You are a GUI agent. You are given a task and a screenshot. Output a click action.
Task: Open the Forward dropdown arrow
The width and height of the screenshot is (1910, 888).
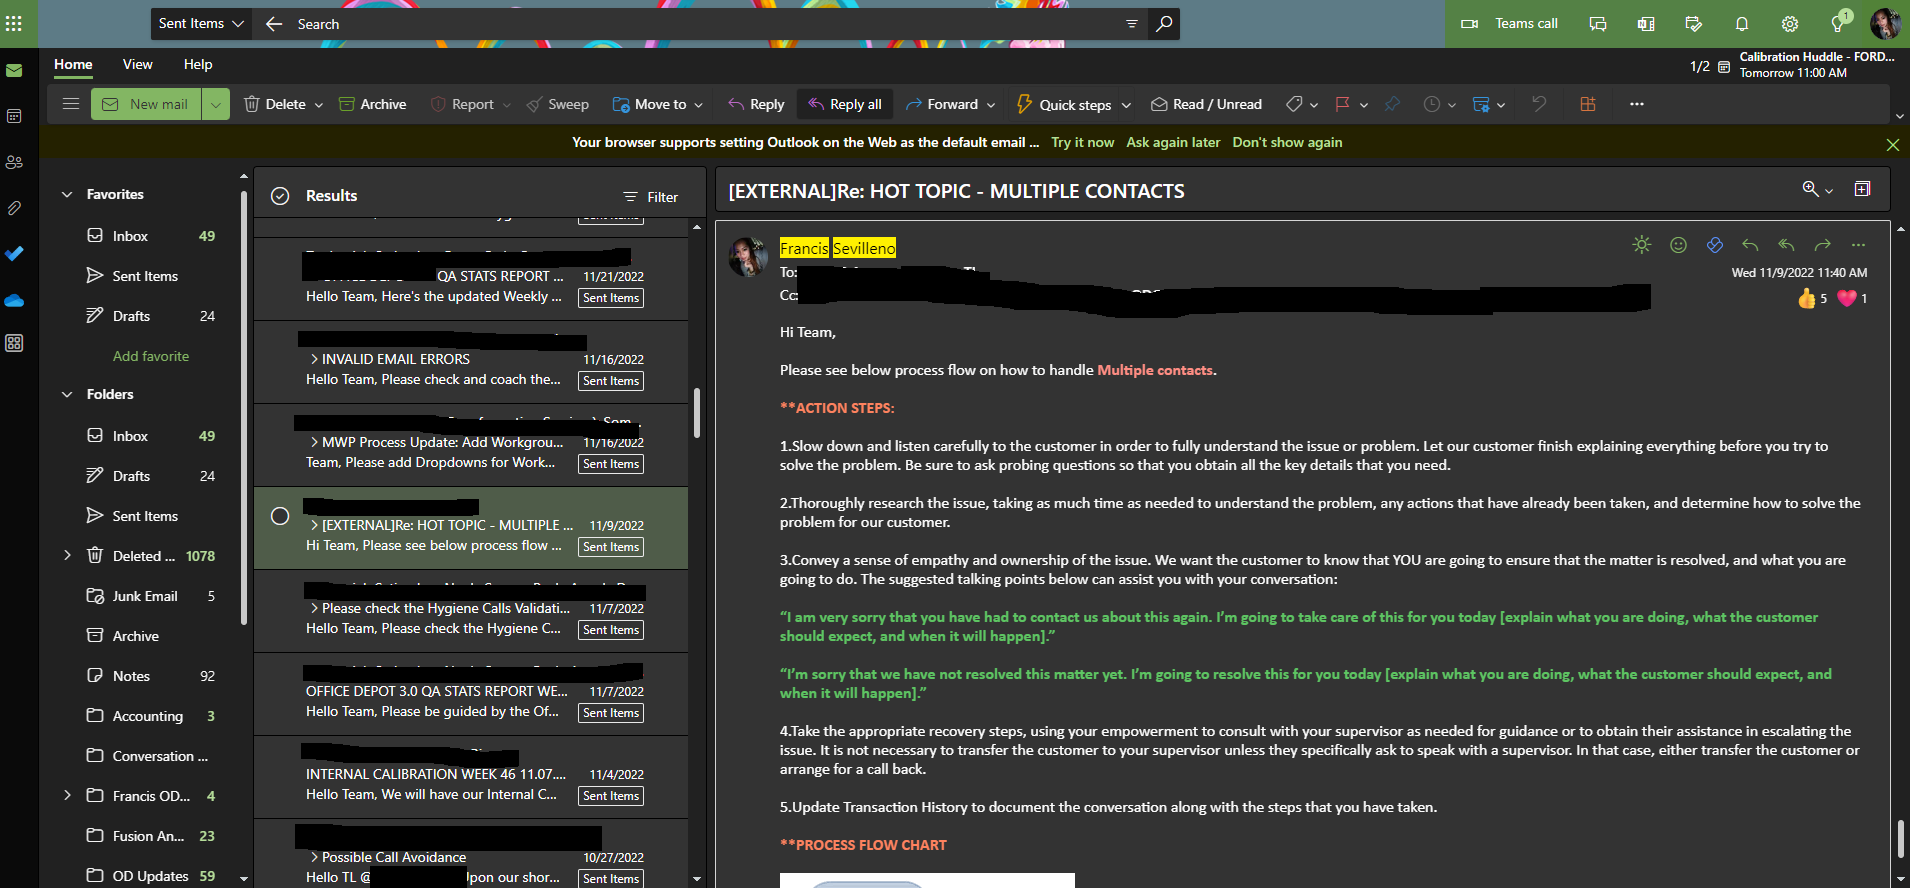[991, 104]
